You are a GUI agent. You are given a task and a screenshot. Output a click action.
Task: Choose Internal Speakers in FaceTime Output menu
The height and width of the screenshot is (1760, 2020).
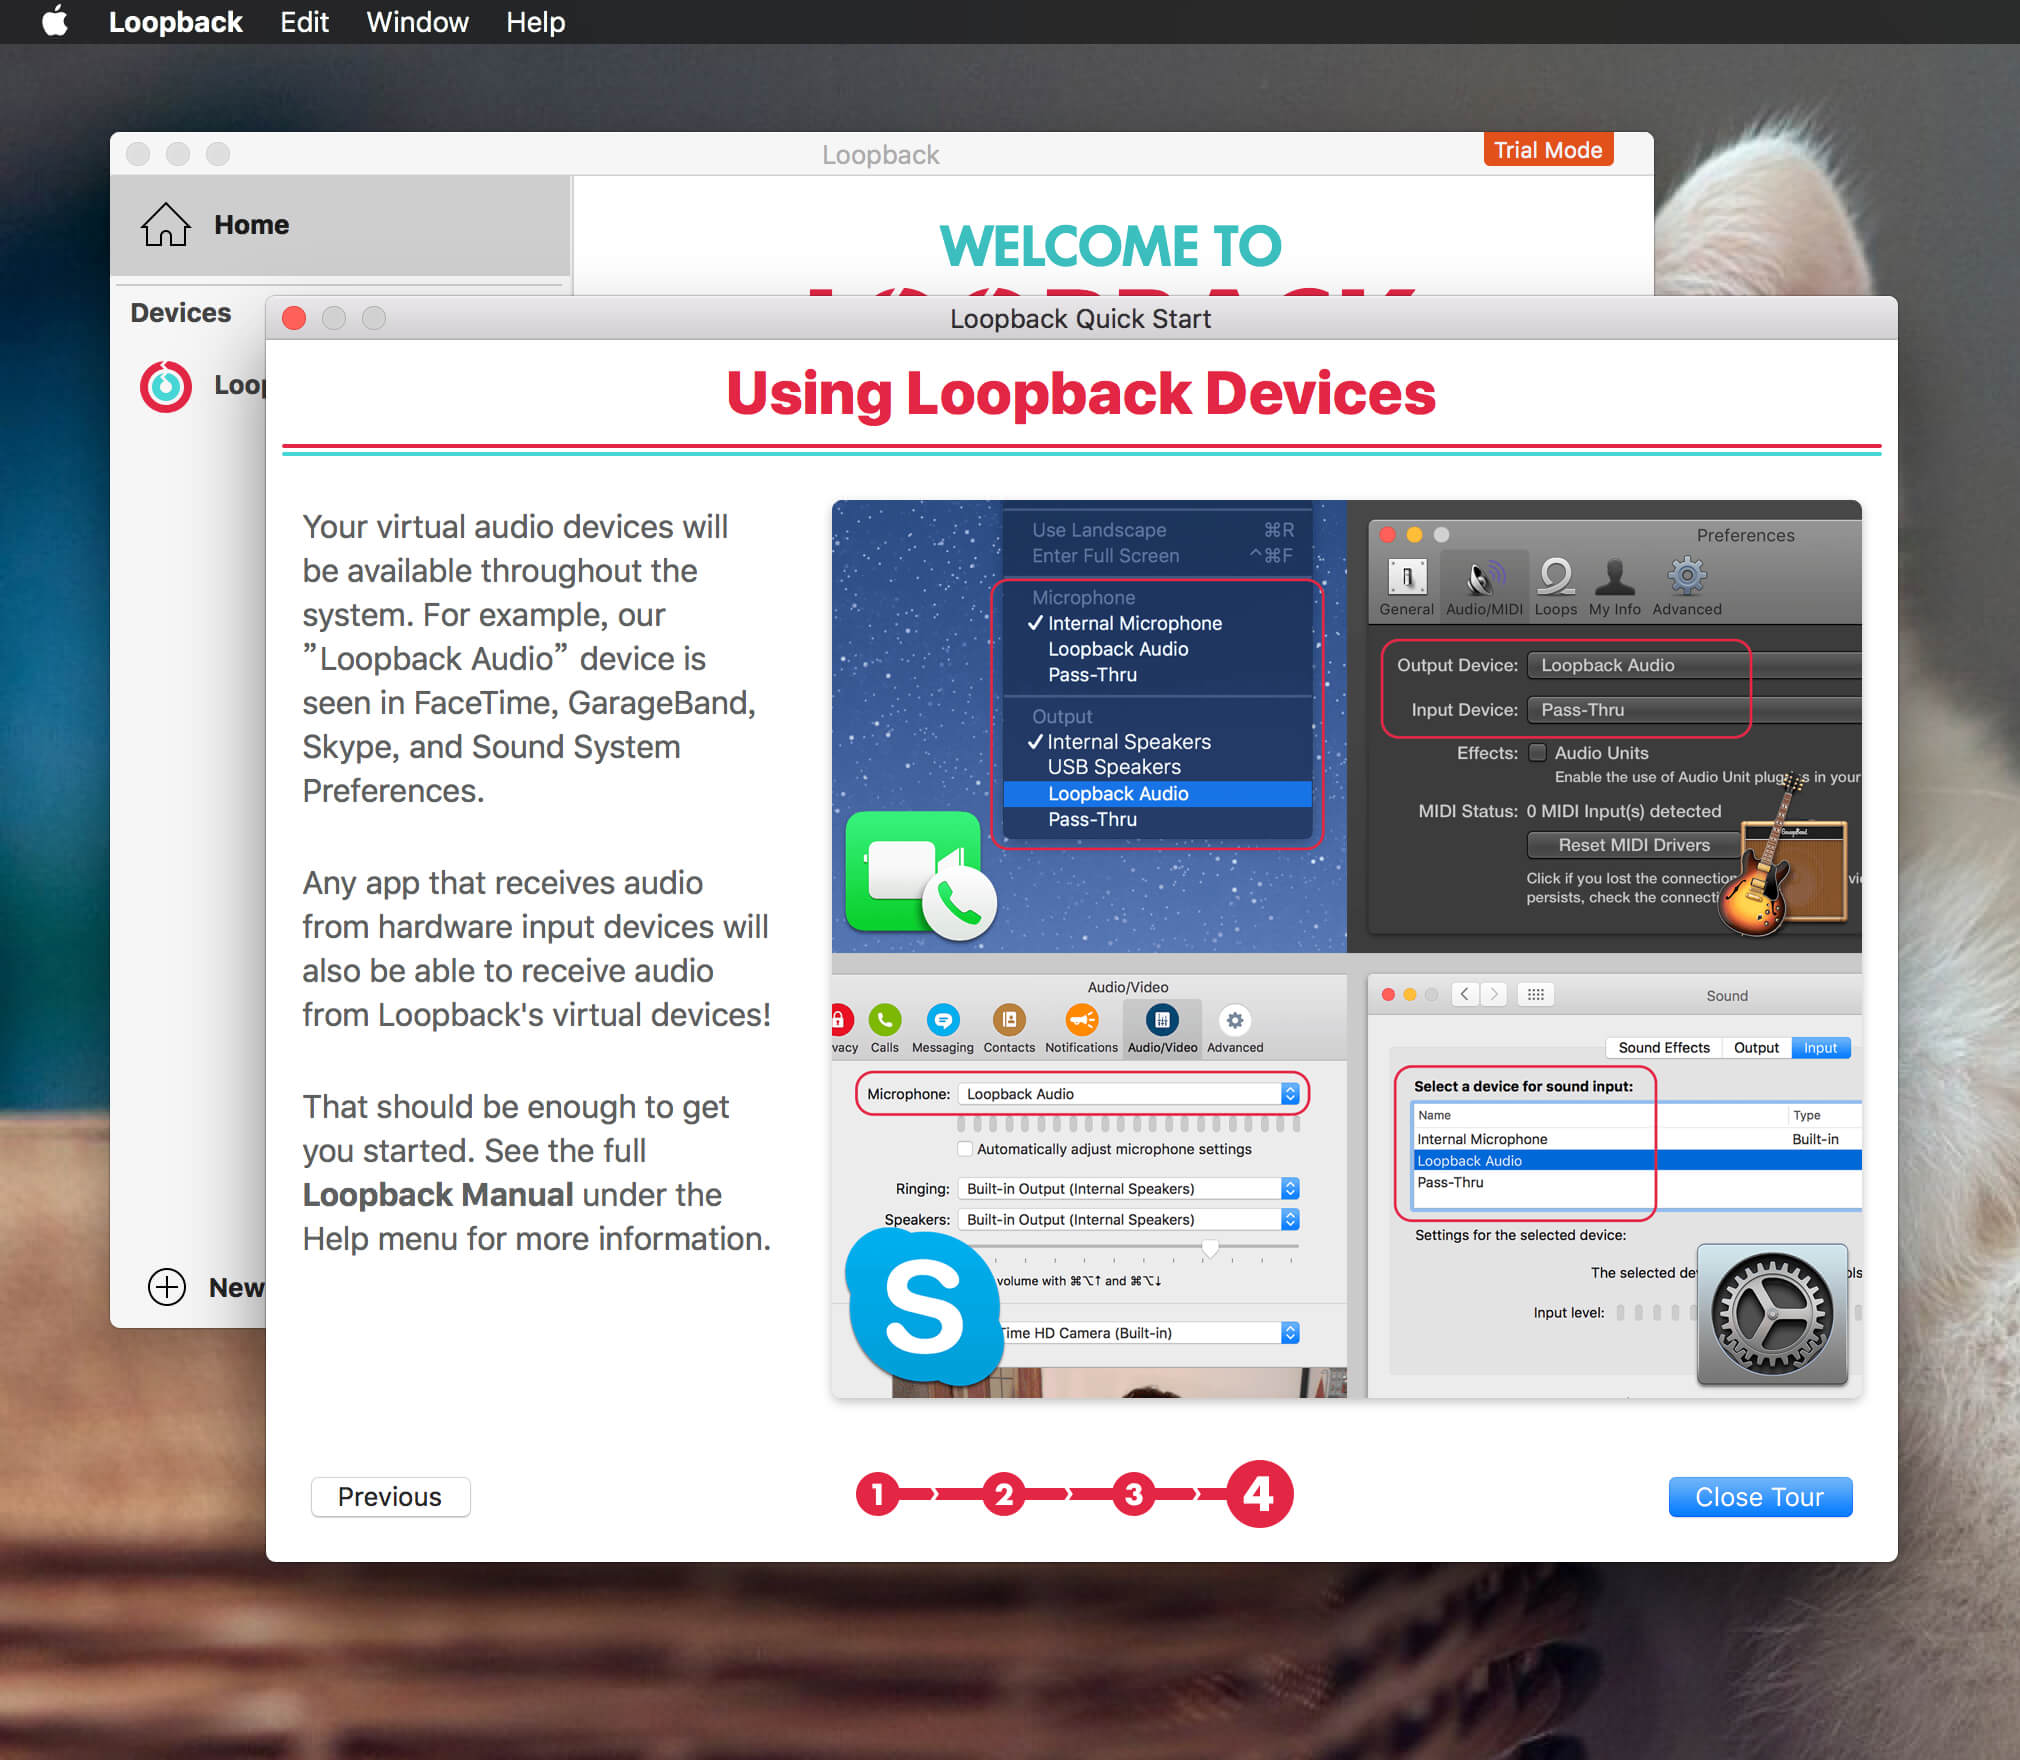point(1158,742)
